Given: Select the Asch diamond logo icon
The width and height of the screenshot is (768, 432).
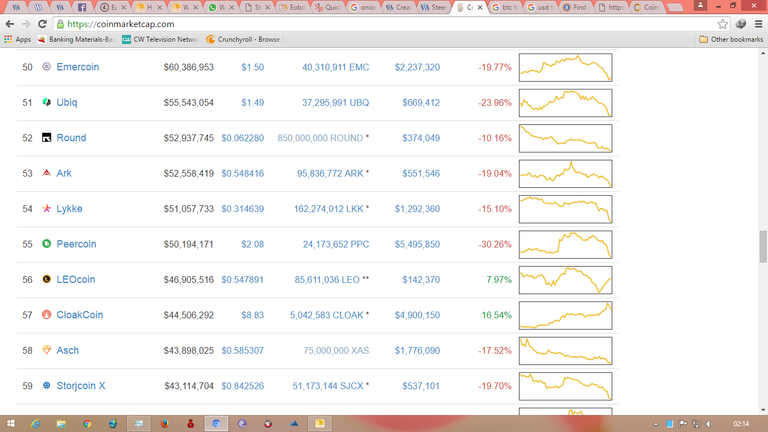Looking at the screenshot, I should tap(47, 350).
